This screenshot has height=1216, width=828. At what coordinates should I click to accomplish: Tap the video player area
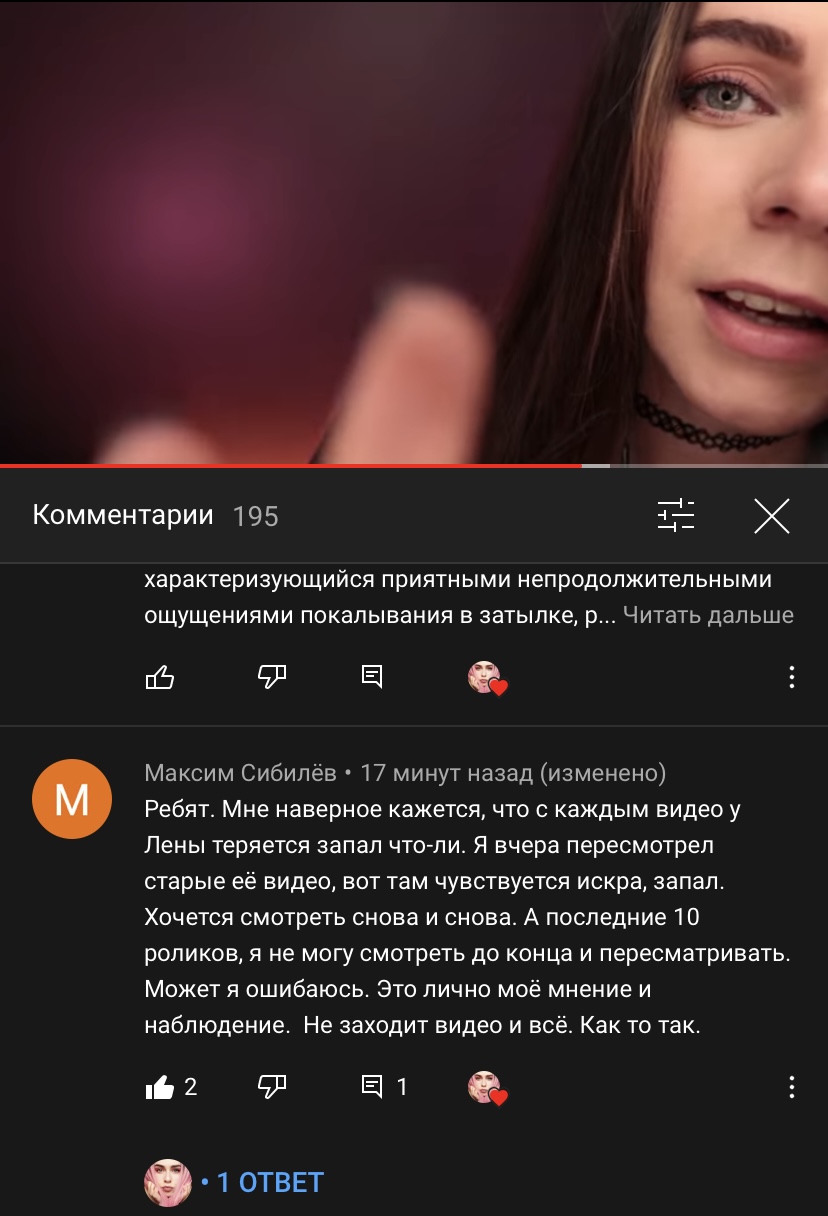414,232
